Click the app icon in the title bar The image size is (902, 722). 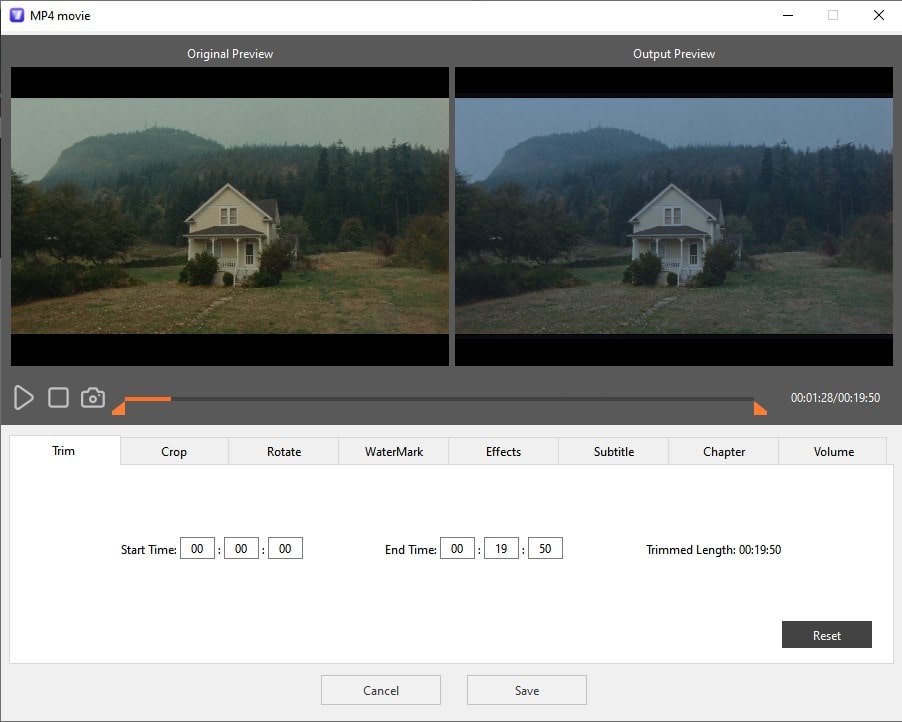click(x=14, y=15)
